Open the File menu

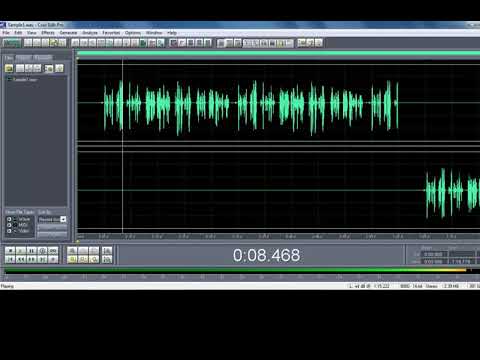click(6, 33)
